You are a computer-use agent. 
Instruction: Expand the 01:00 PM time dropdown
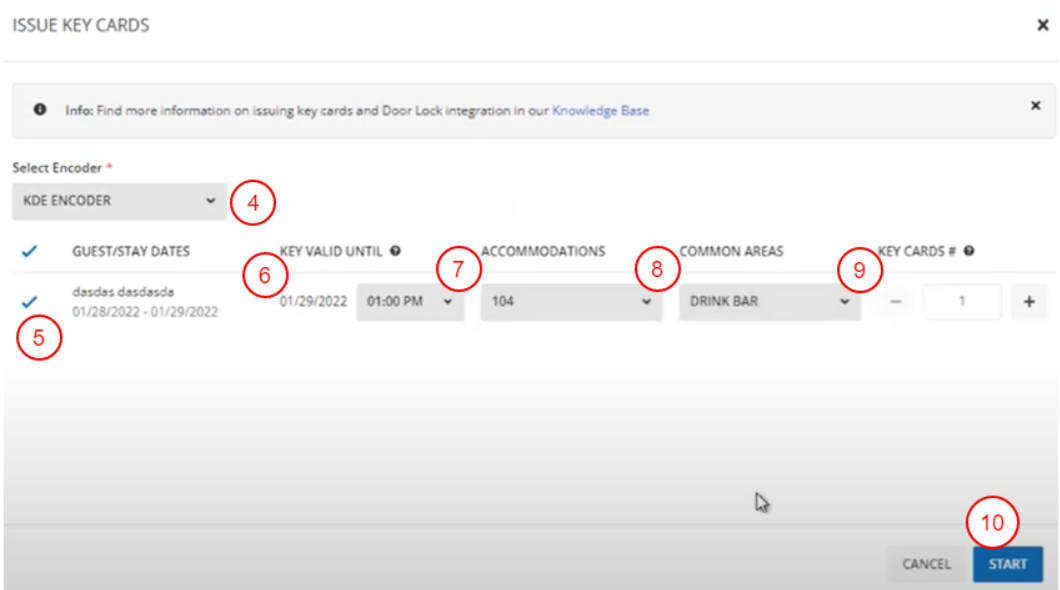click(410, 301)
